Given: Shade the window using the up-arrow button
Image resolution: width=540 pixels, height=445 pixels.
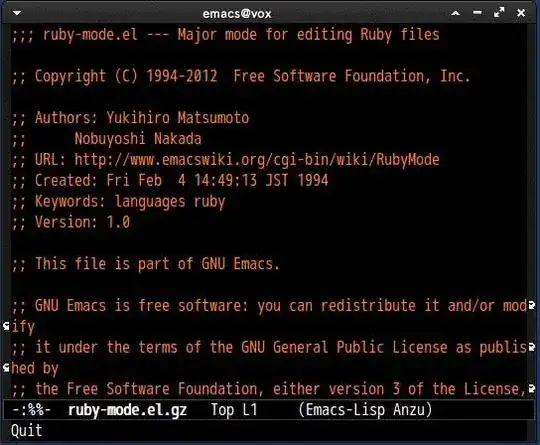Looking at the screenshot, I should pos(455,13).
